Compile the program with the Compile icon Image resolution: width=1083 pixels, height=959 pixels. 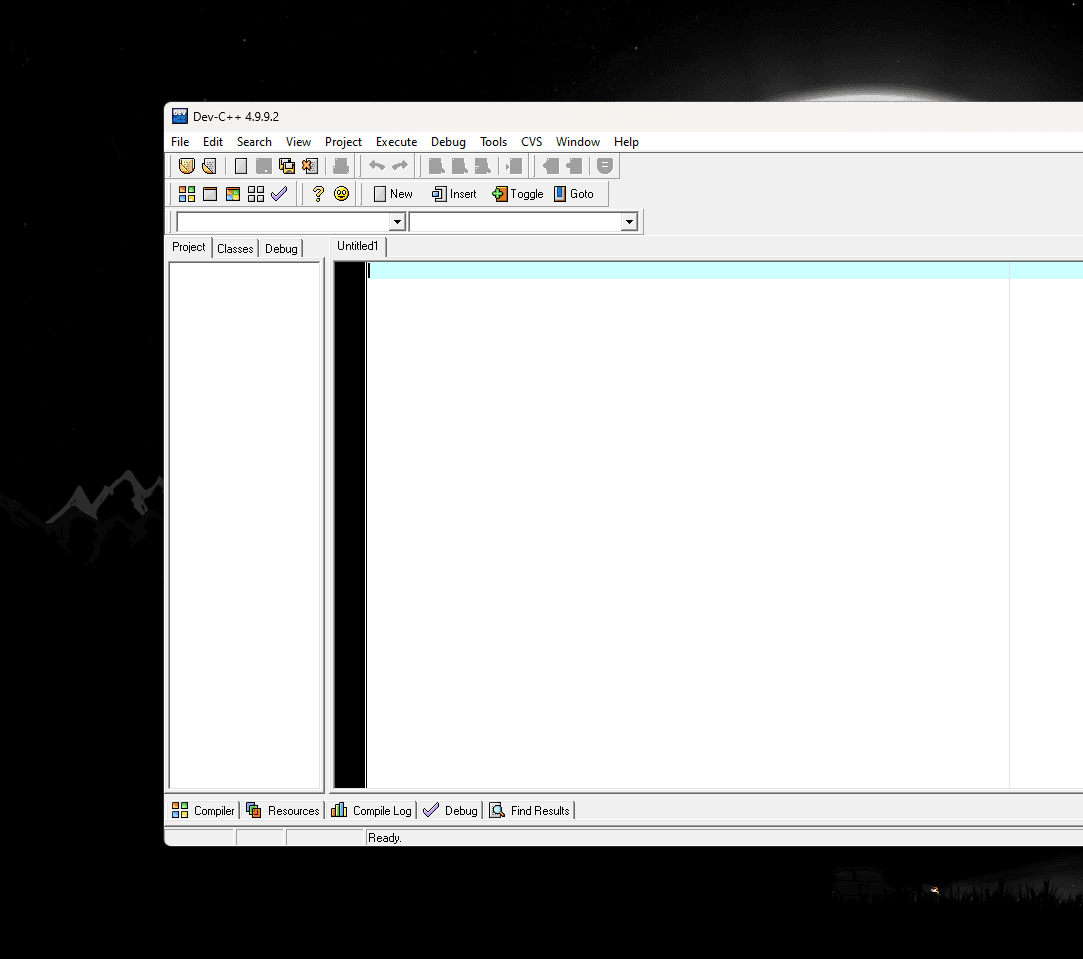186,194
